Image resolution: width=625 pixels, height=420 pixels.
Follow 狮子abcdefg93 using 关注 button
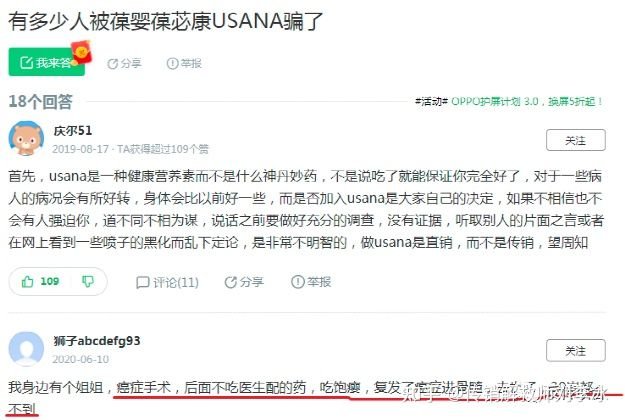576,350
